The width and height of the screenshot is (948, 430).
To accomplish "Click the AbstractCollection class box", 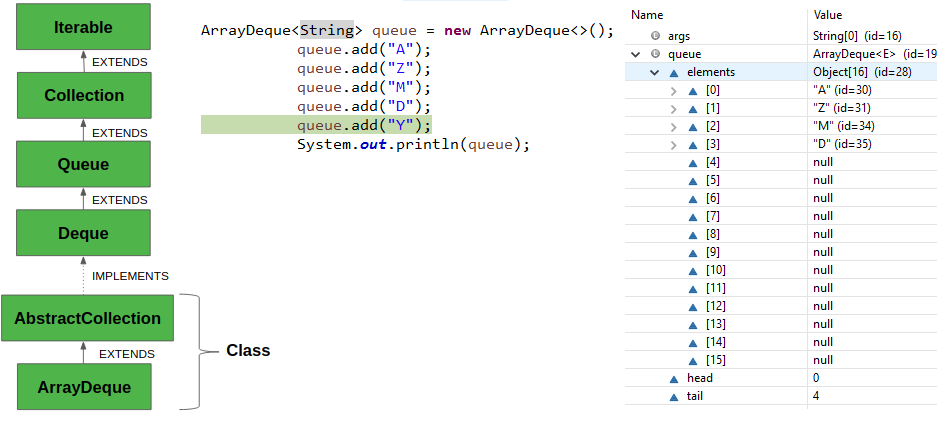I will coord(88,318).
